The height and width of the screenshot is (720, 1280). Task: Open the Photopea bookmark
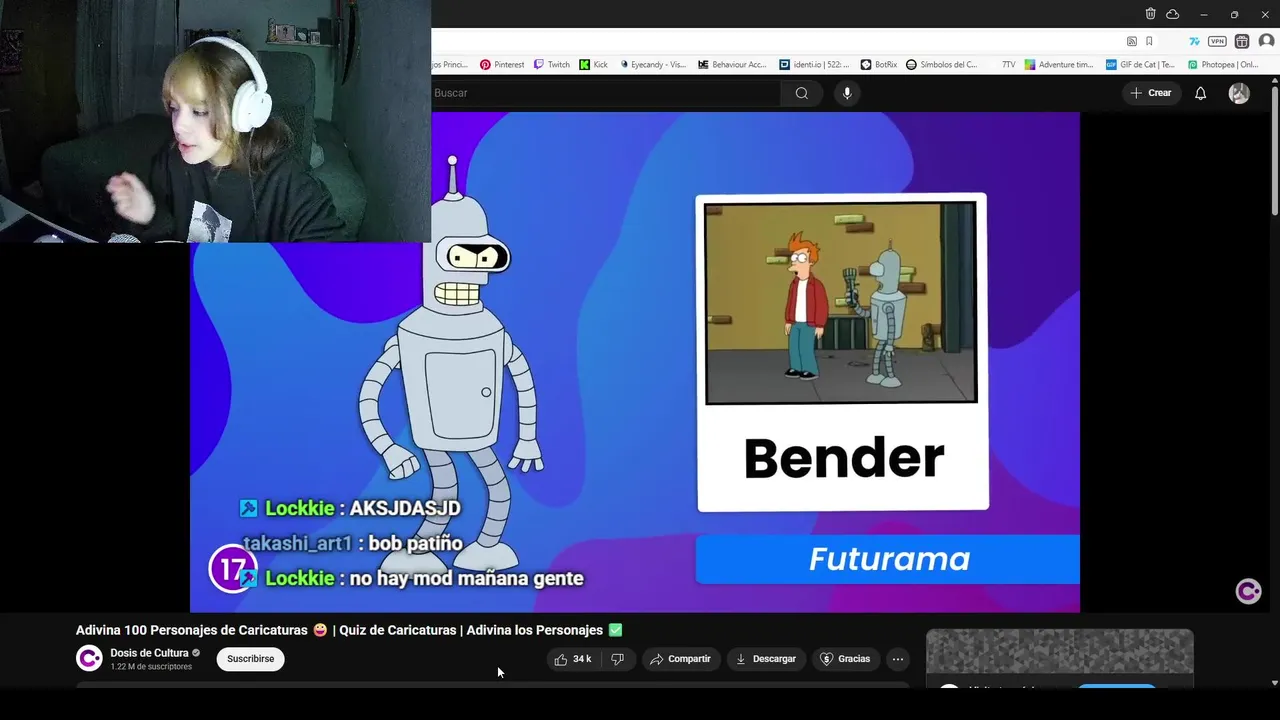(1223, 64)
